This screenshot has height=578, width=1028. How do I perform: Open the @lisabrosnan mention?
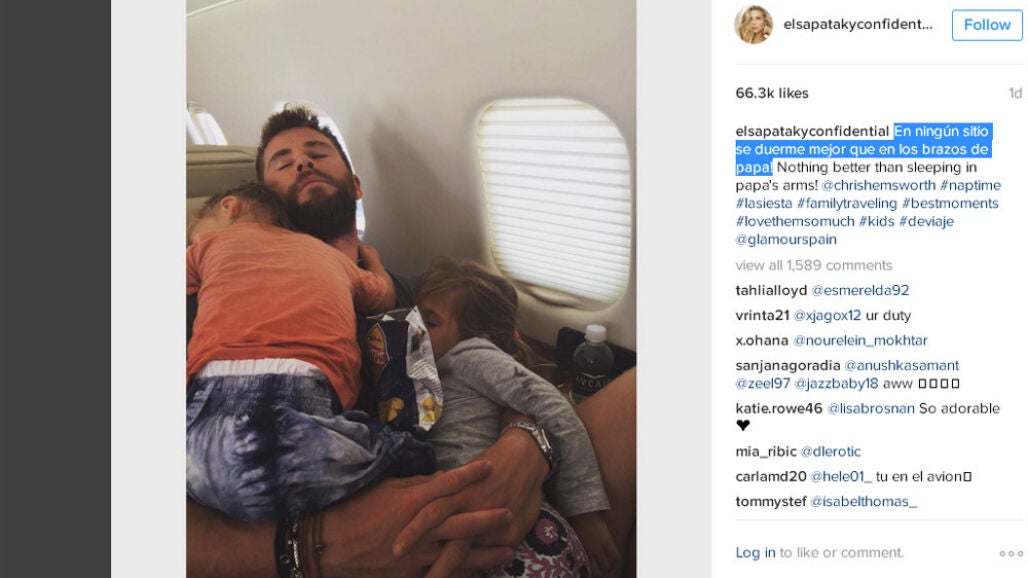871,408
